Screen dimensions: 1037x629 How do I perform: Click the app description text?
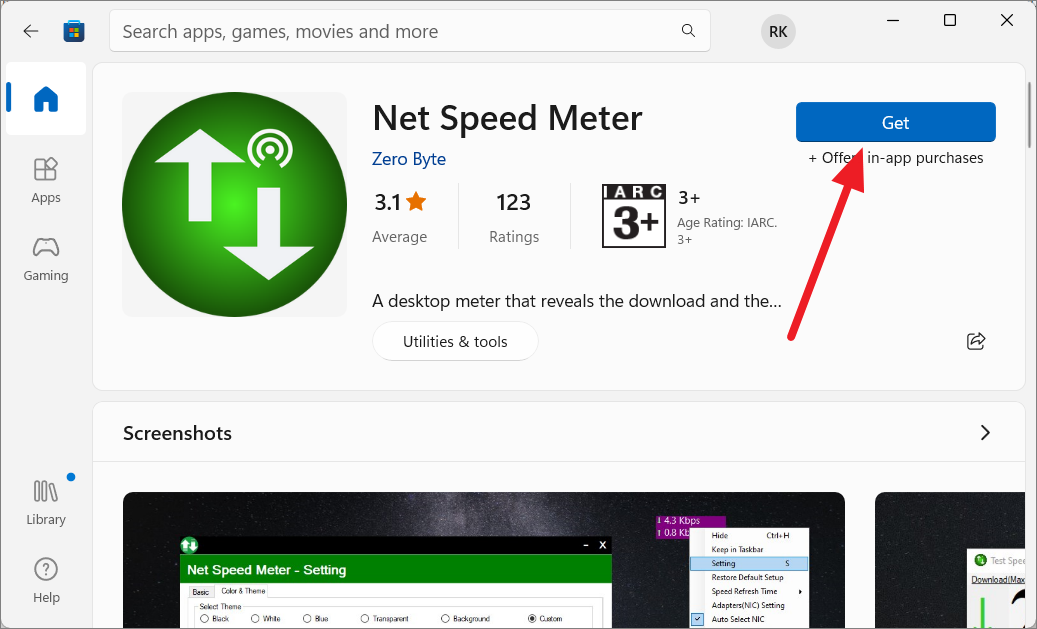577,301
